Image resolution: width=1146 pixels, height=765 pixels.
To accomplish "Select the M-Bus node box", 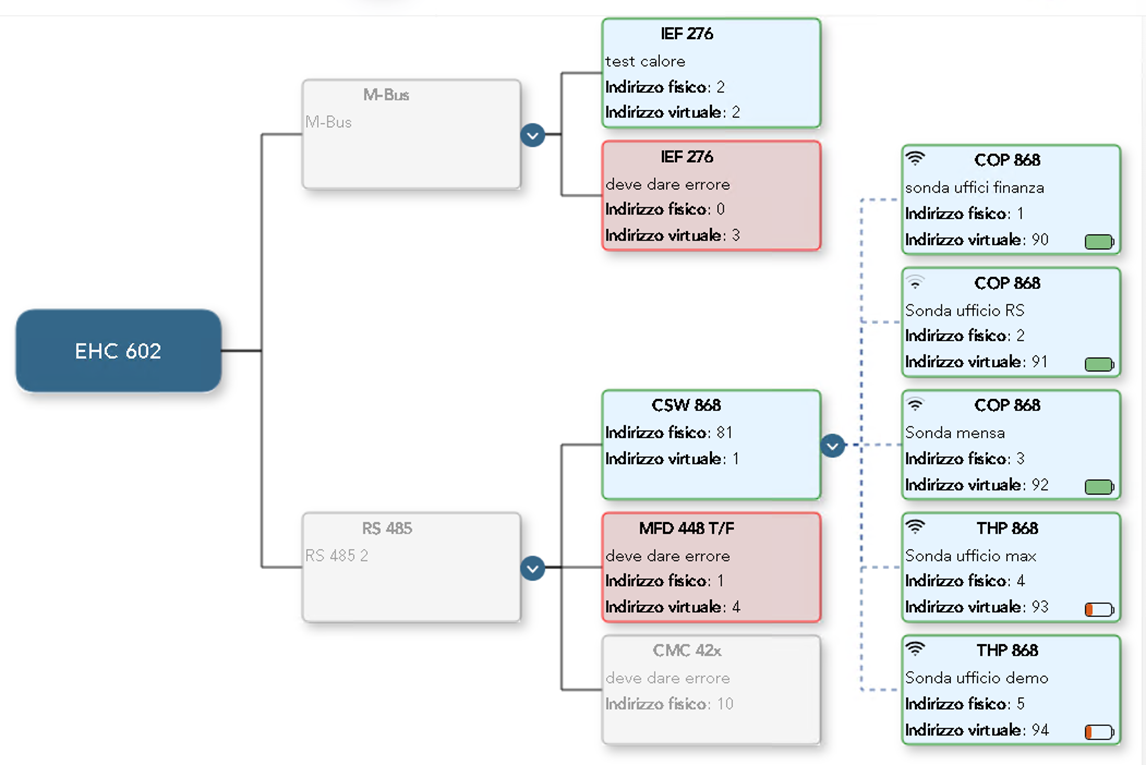I will tap(411, 134).
